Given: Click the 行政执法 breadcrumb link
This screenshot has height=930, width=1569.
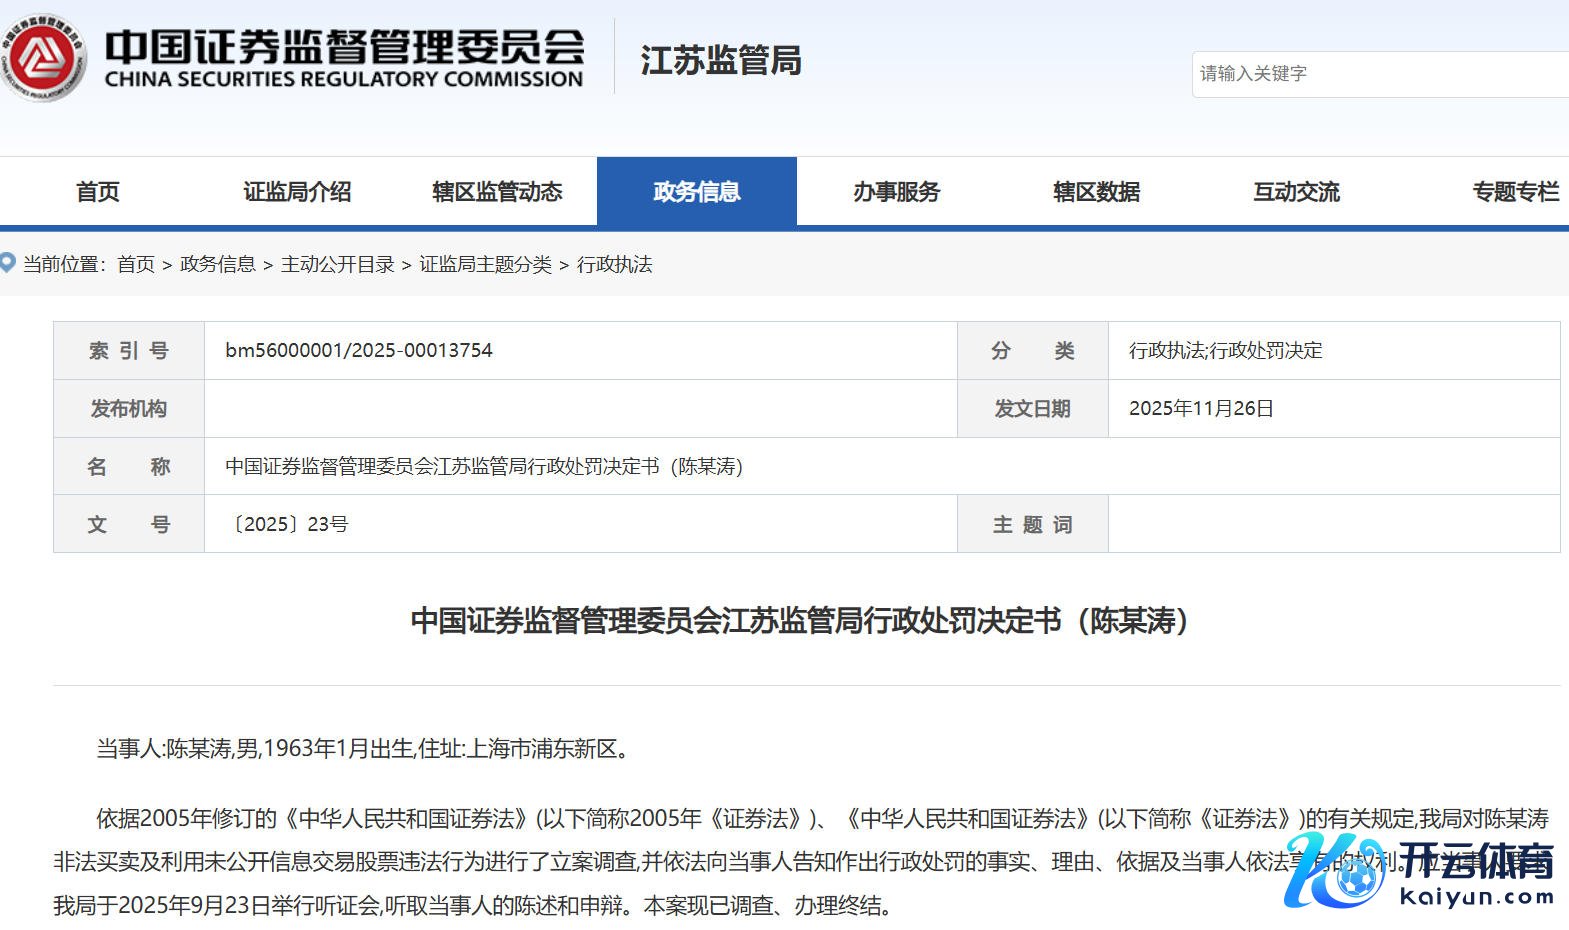Looking at the screenshot, I should pyautogui.click(x=615, y=264).
